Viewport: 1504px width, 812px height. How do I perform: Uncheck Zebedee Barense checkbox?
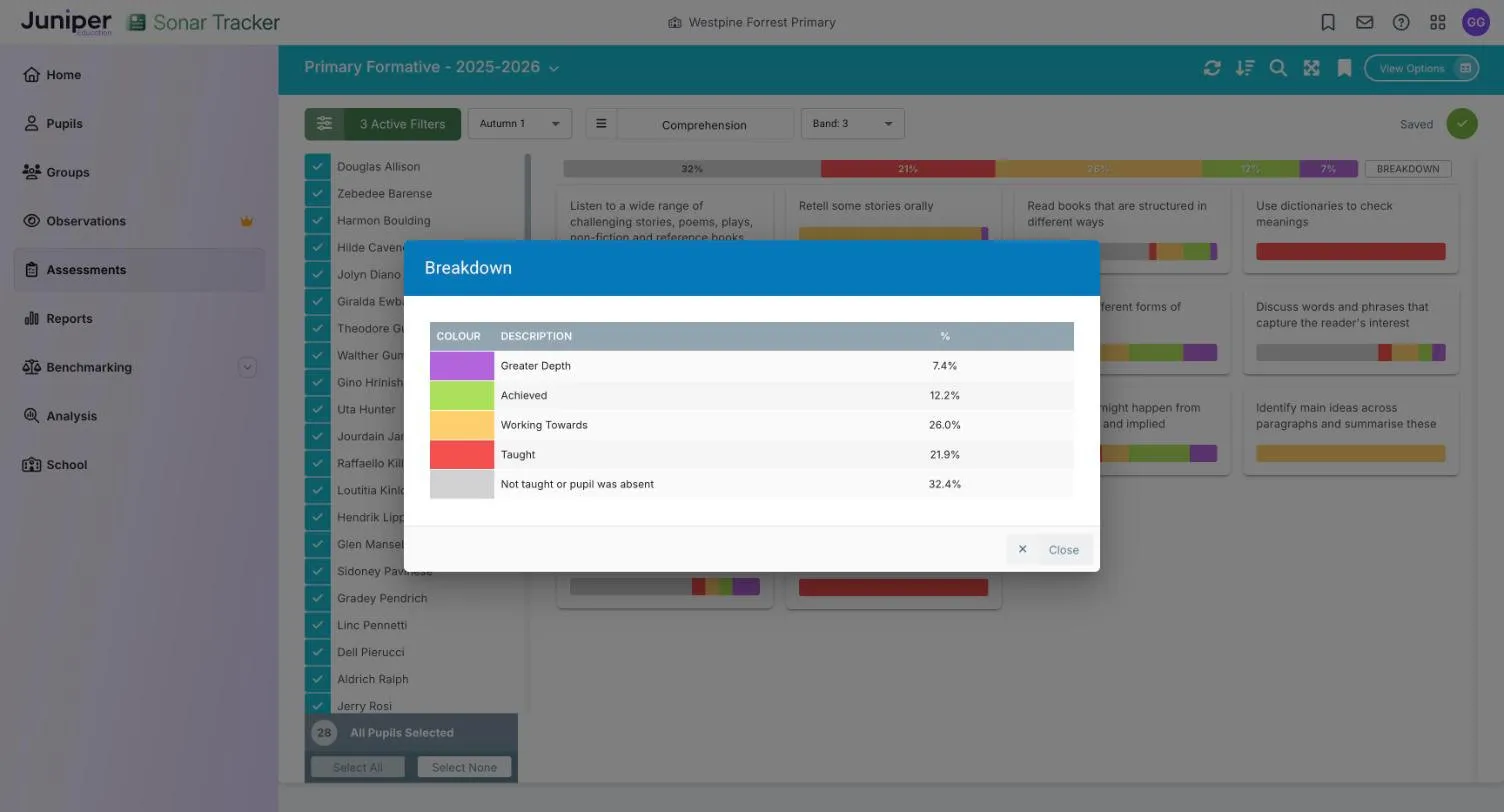pos(317,194)
